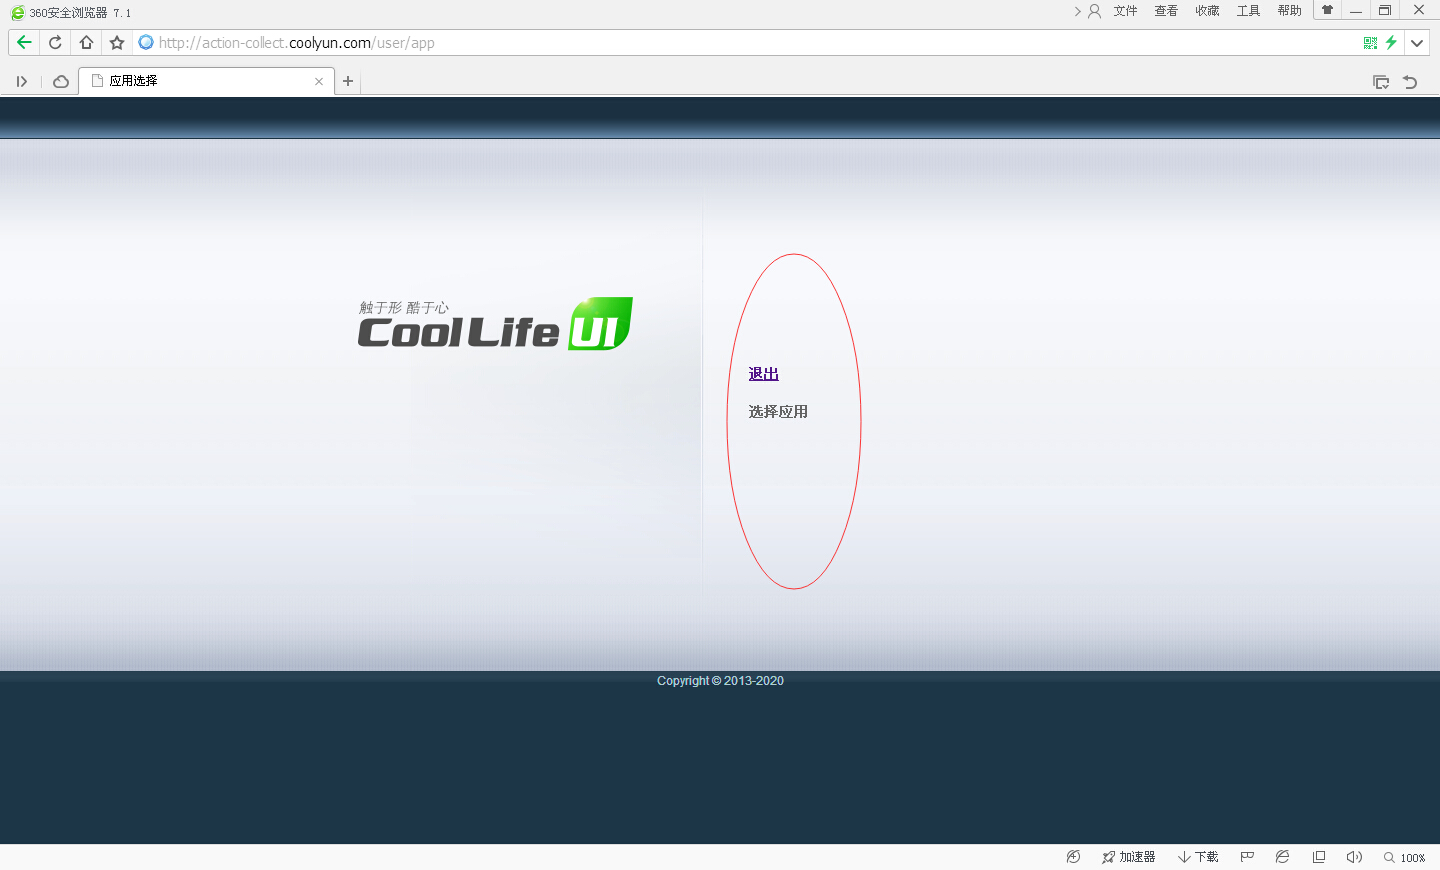This screenshot has width=1440, height=870.
Task: Restore closed tab with undo icon
Action: [1410, 82]
